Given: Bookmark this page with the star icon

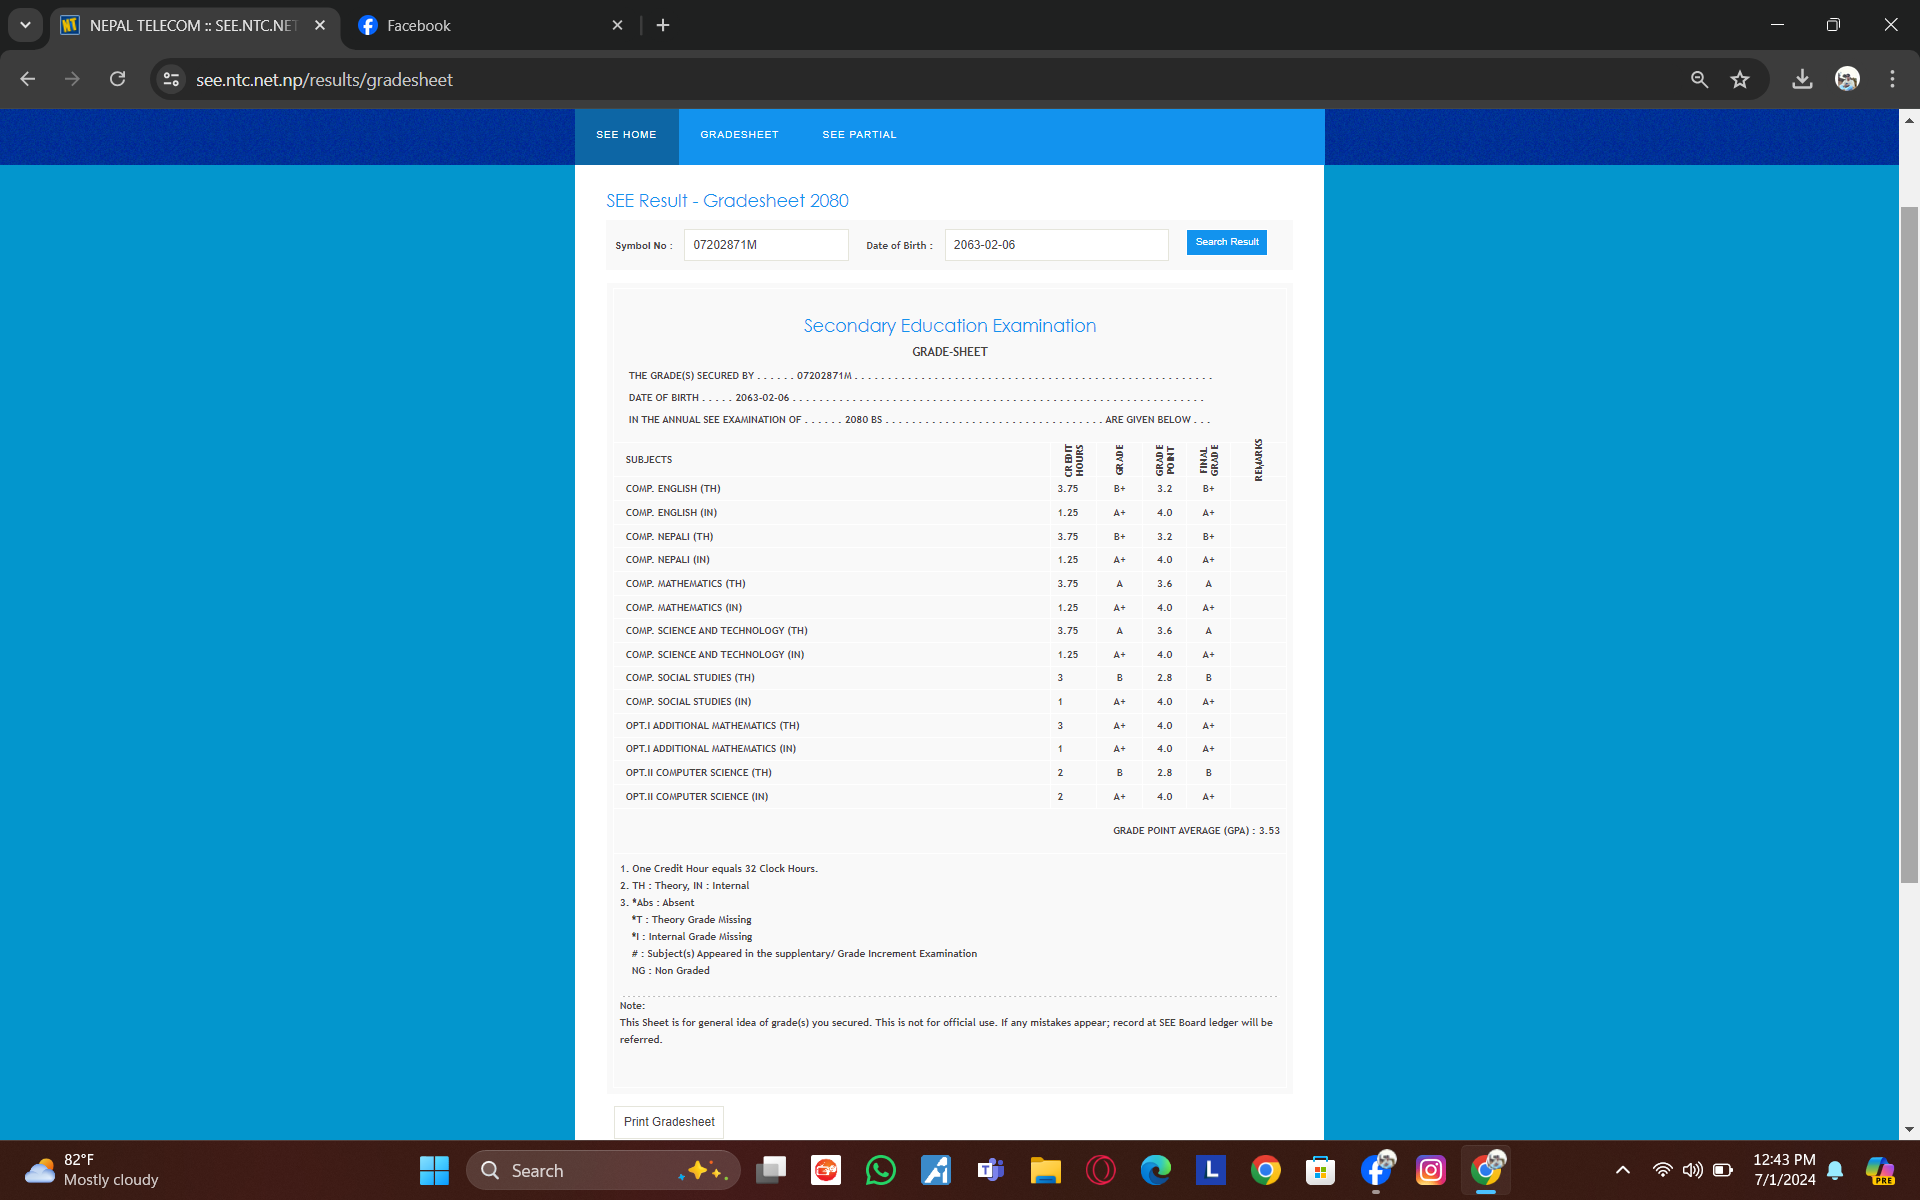Looking at the screenshot, I should (x=1740, y=79).
